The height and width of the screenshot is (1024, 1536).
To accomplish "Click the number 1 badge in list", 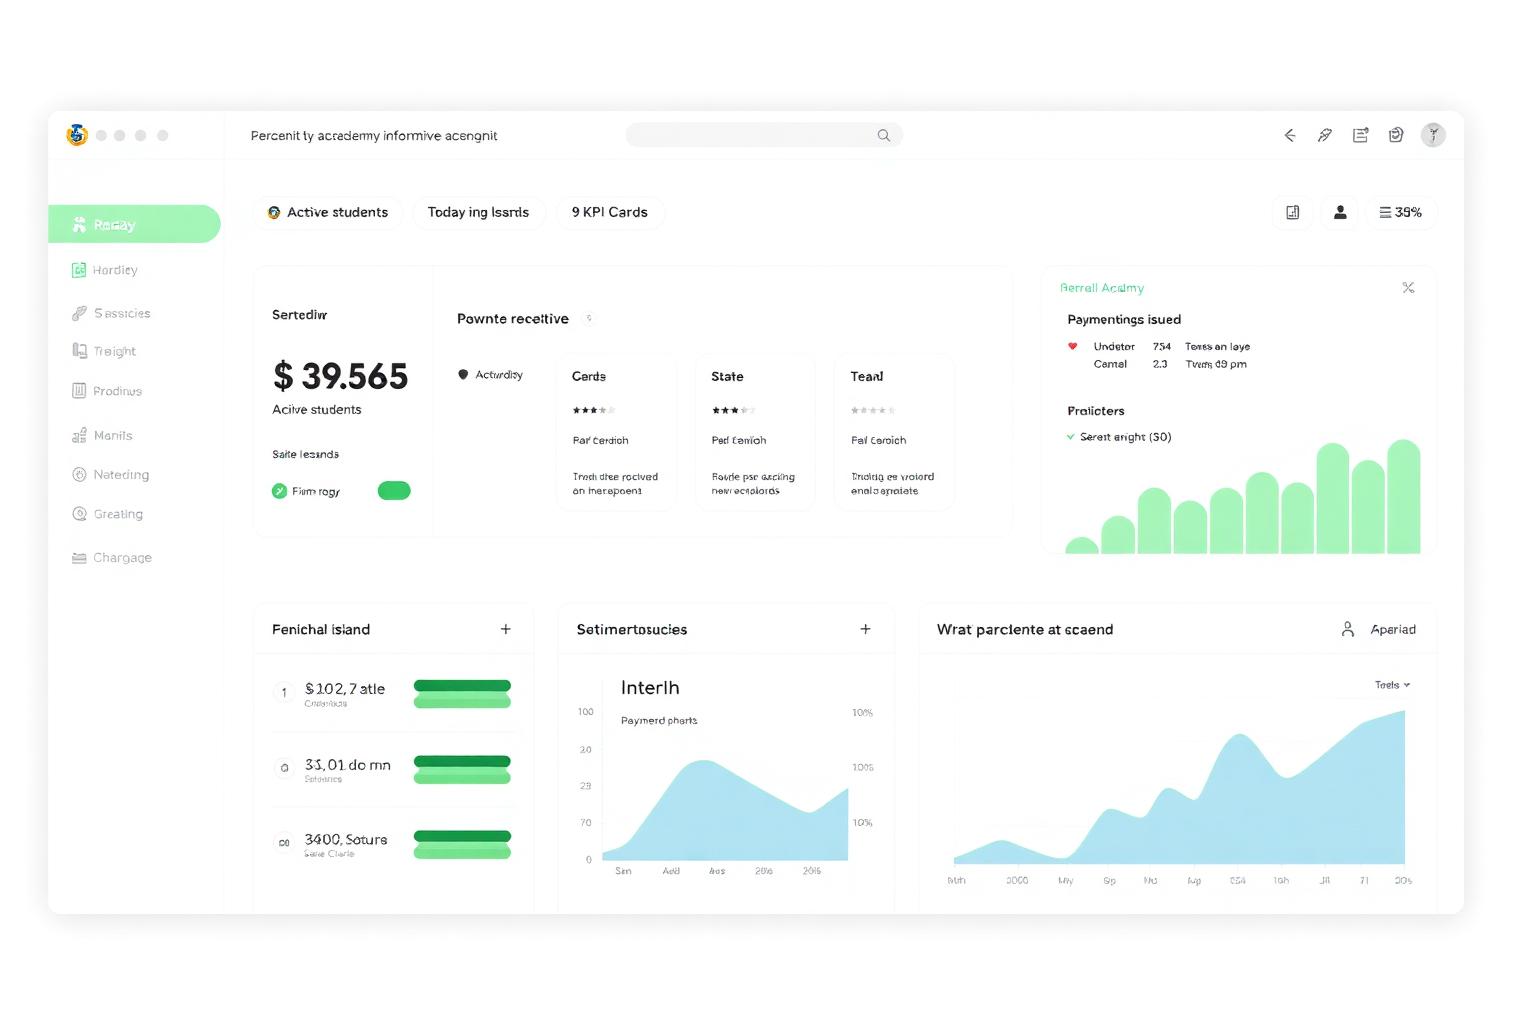I will pos(284,692).
